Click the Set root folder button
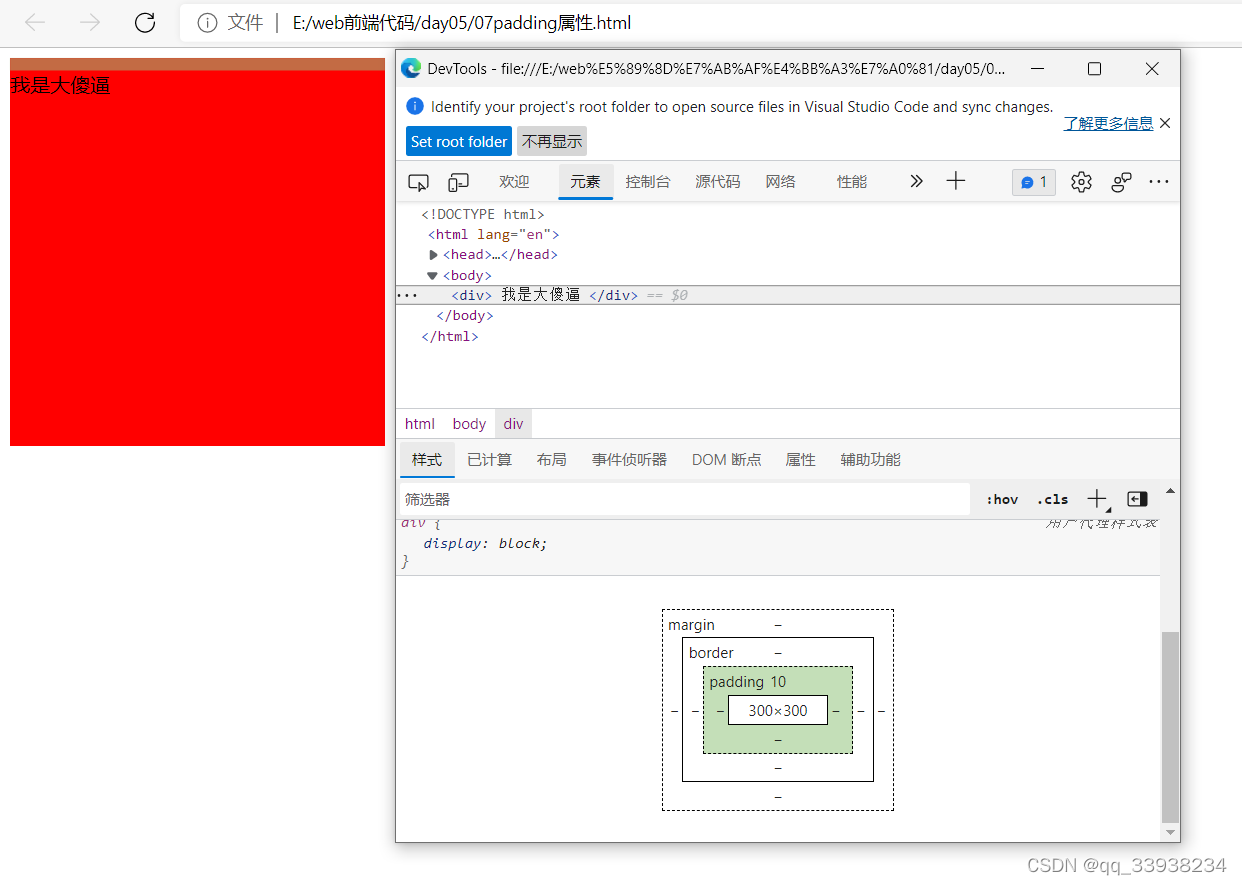 [459, 141]
